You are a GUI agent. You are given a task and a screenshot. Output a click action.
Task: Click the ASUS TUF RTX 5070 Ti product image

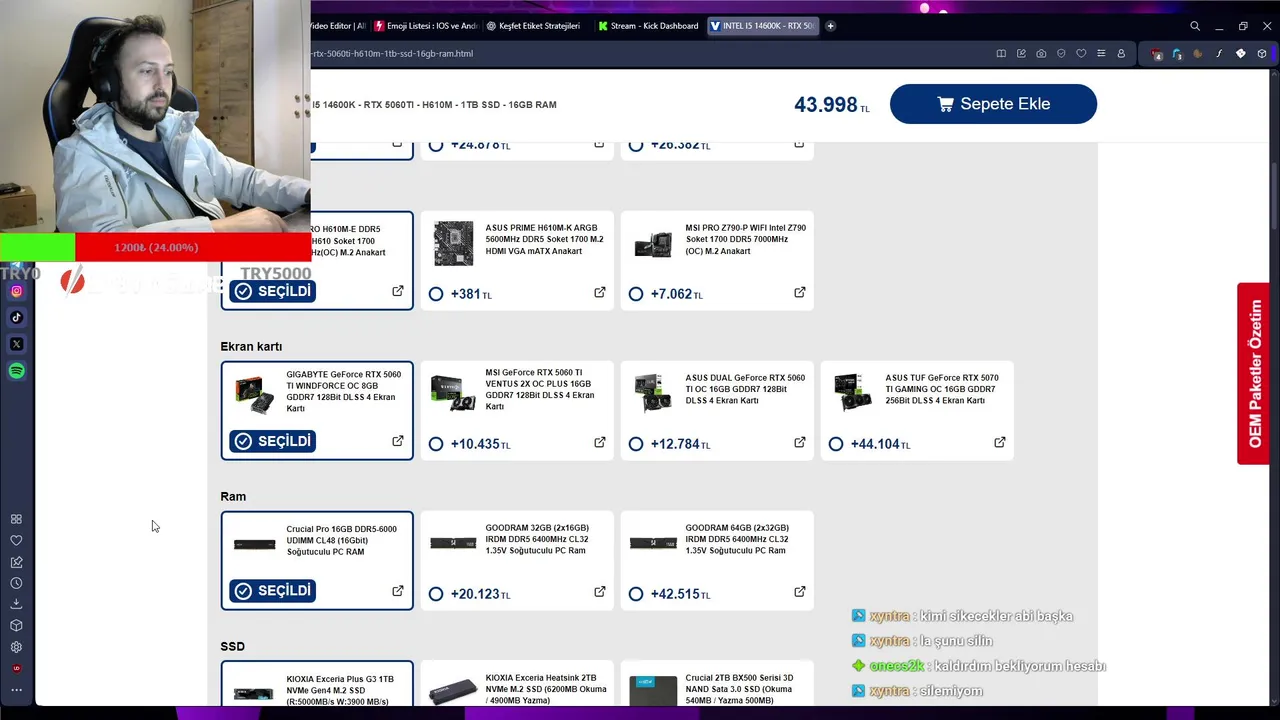click(853, 393)
